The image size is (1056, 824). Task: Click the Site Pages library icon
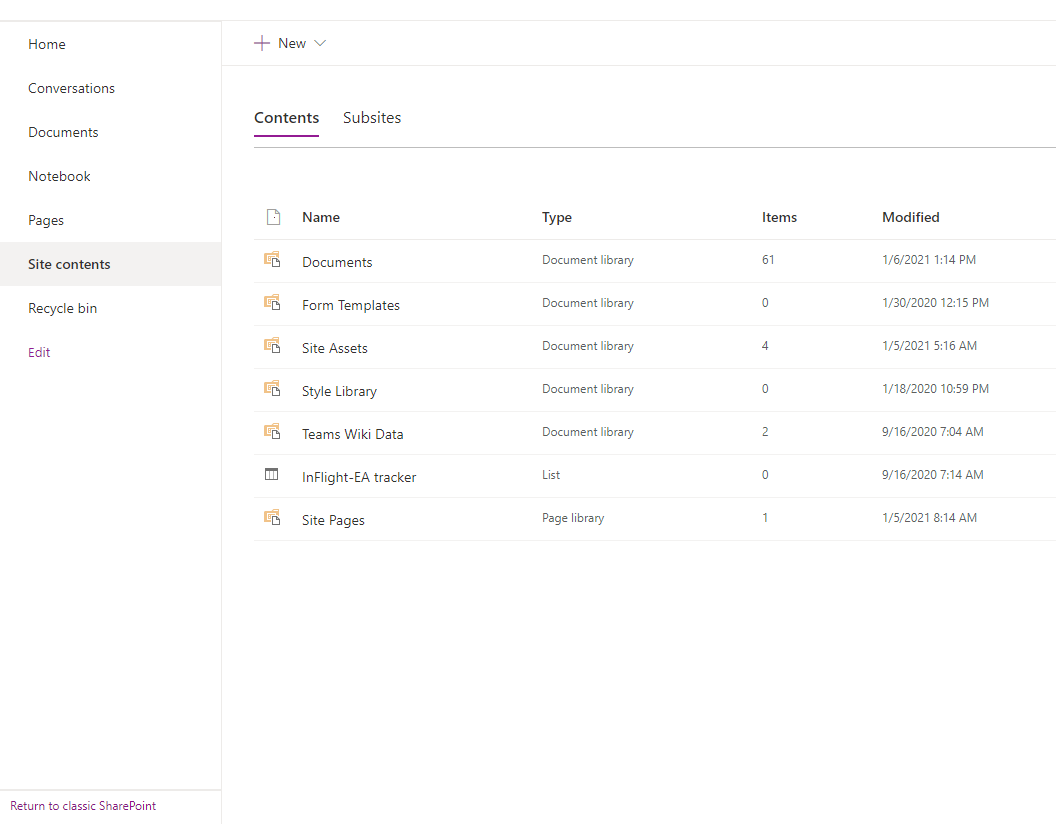point(272,518)
